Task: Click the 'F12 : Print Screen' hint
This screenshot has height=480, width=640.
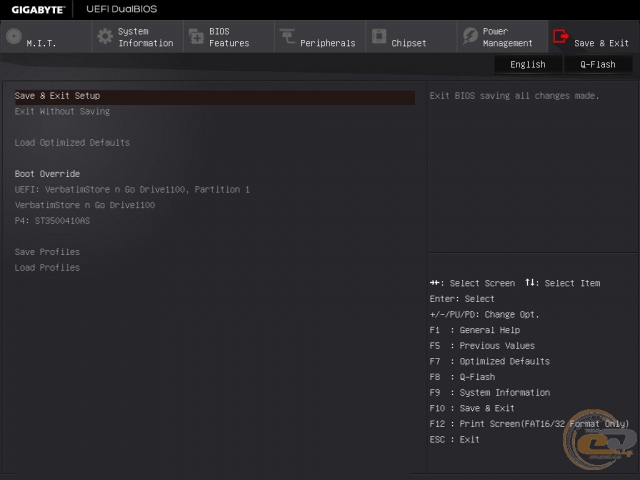Action: click(x=529, y=424)
